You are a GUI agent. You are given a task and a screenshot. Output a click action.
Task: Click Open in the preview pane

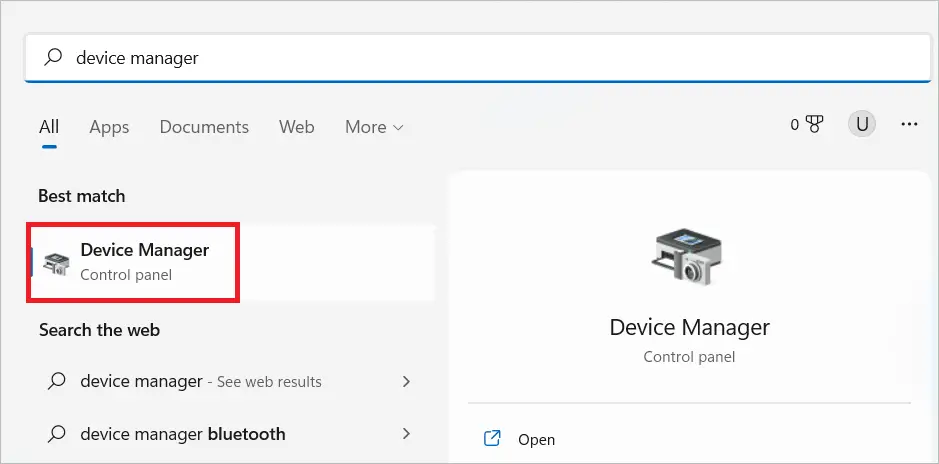(x=537, y=439)
